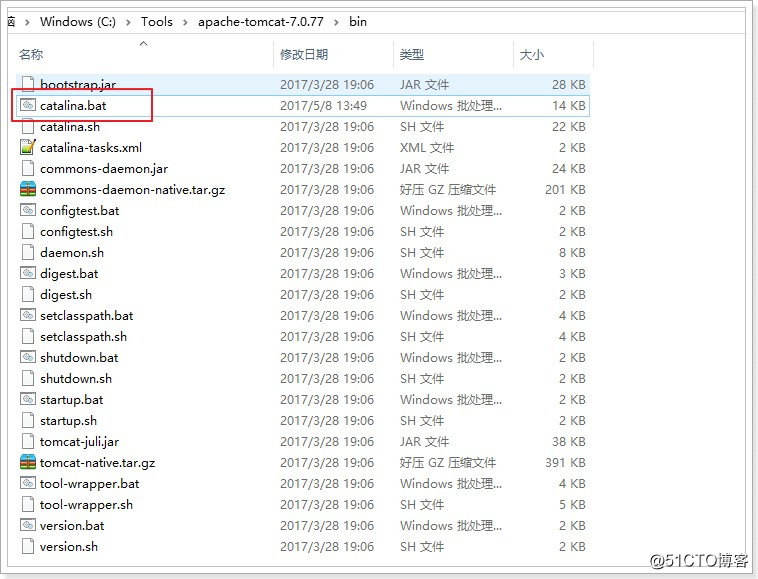Click the version.bat batch file icon
The width and height of the screenshot is (758, 579).
(28, 525)
